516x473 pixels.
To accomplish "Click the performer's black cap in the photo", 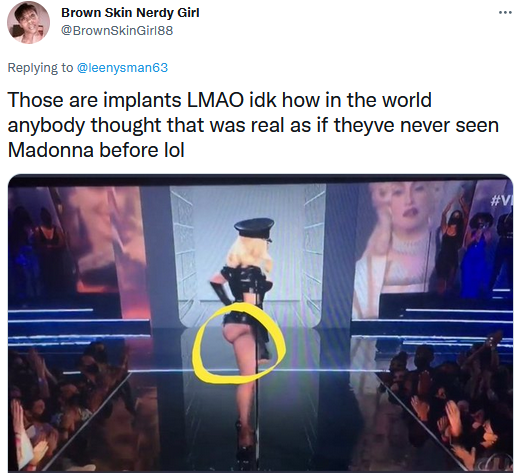I will [254, 228].
